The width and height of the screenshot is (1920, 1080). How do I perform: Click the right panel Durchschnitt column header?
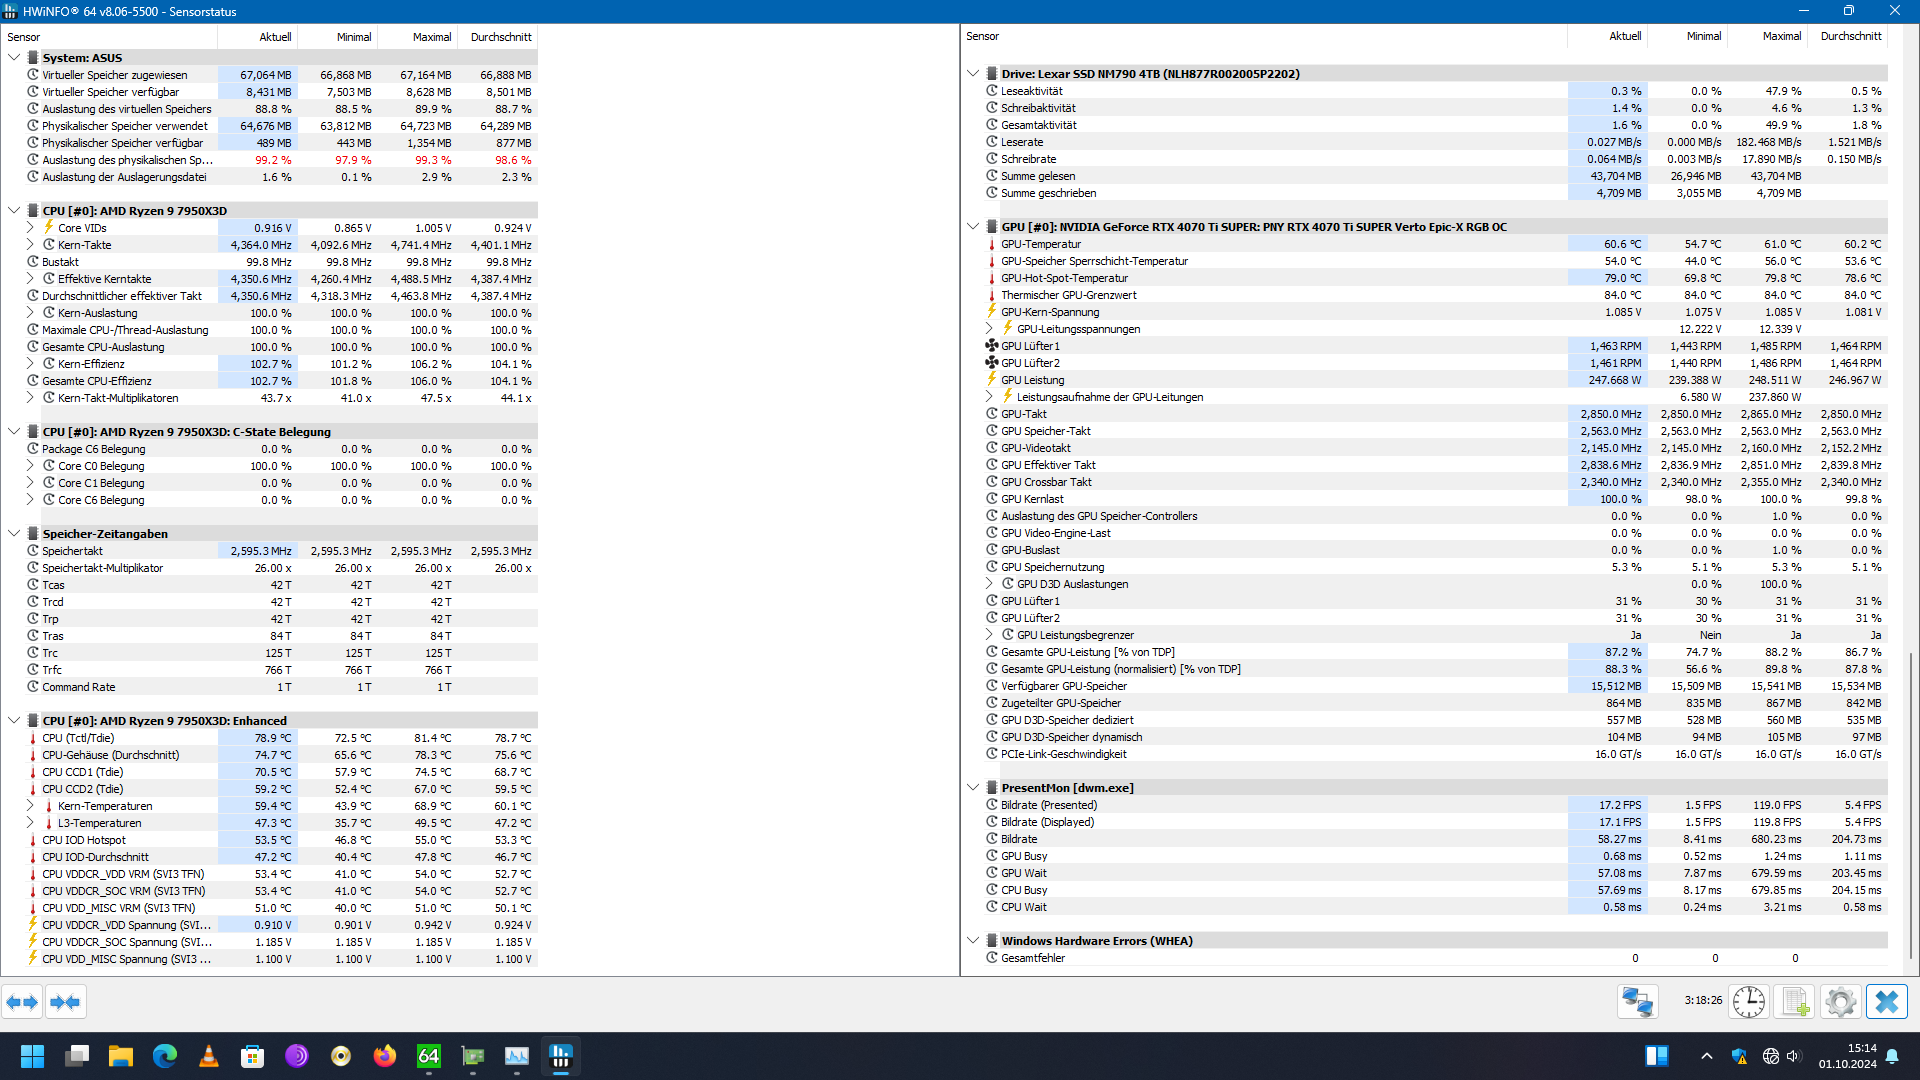click(x=1850, y=36)
